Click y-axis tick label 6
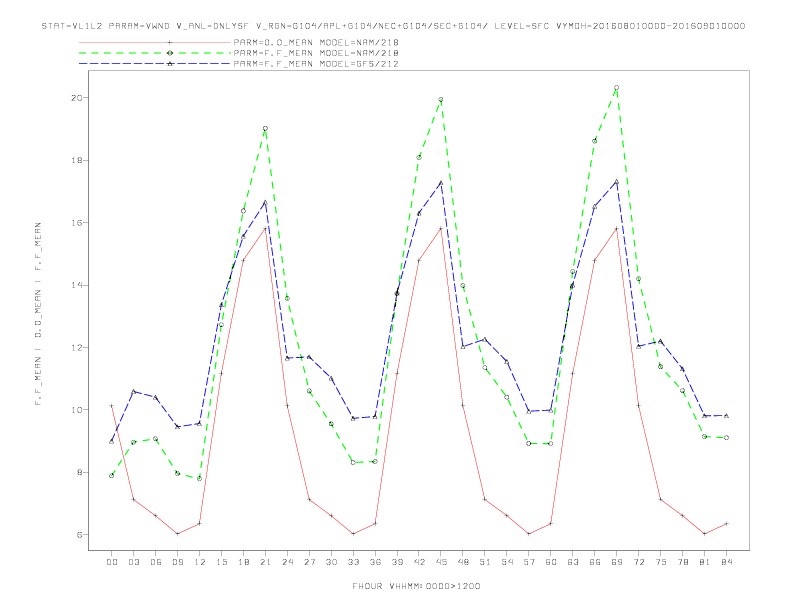Viewport: 792px width, 612px height. click(x=80, y=534)
